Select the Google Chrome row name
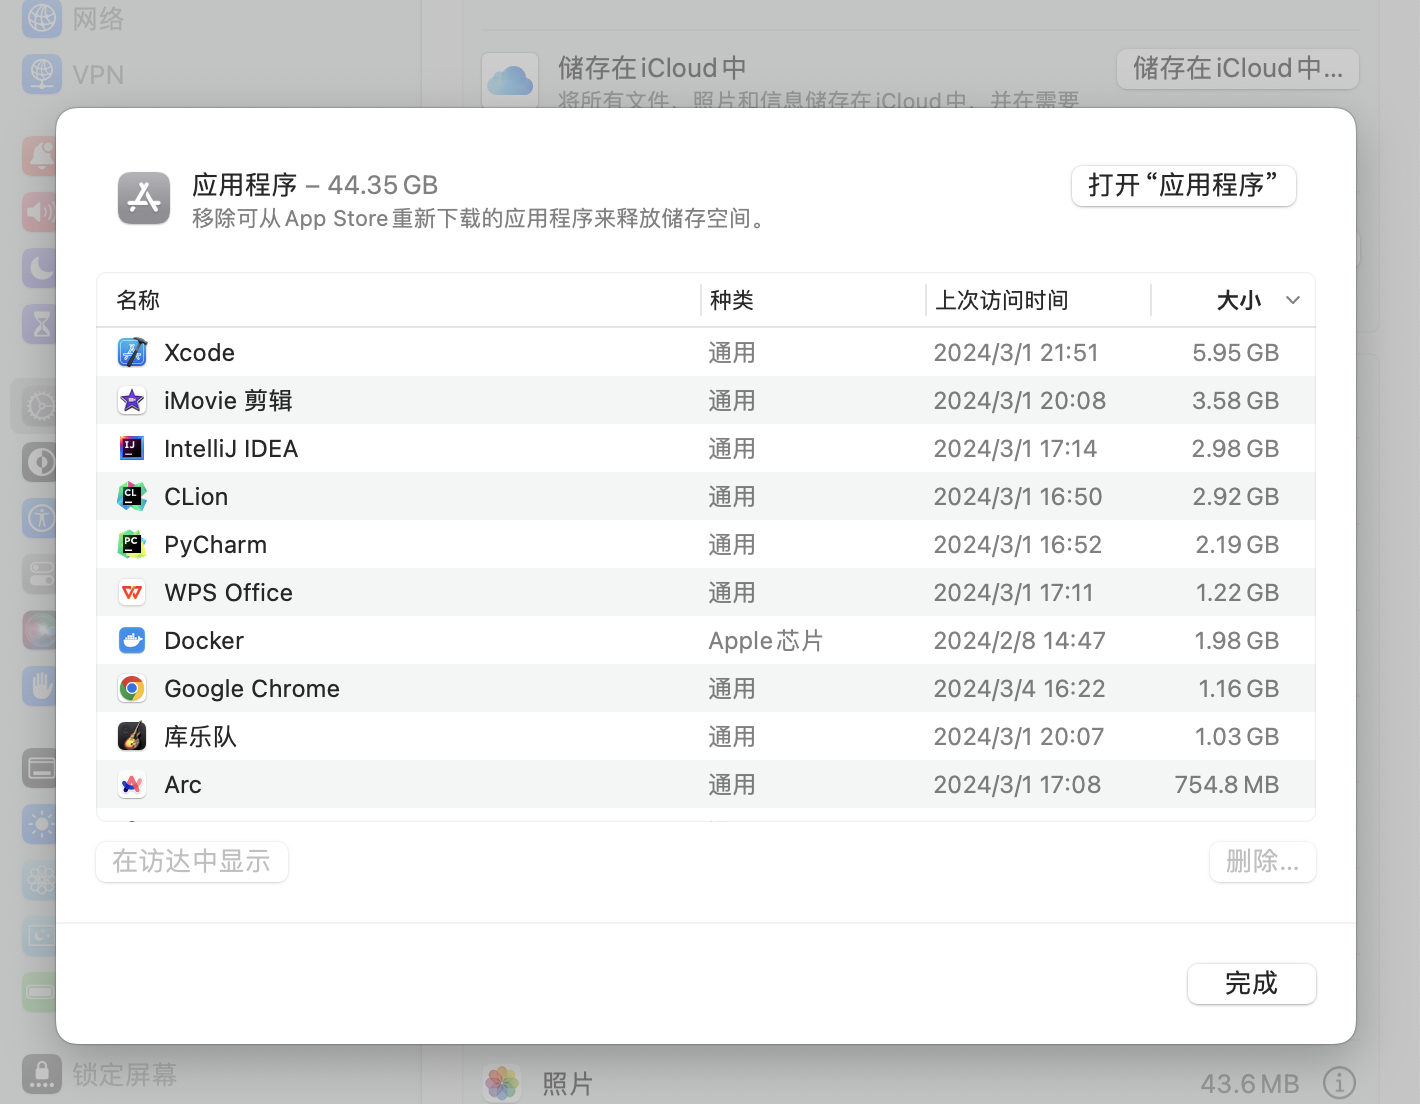 (x=252, y=689)
